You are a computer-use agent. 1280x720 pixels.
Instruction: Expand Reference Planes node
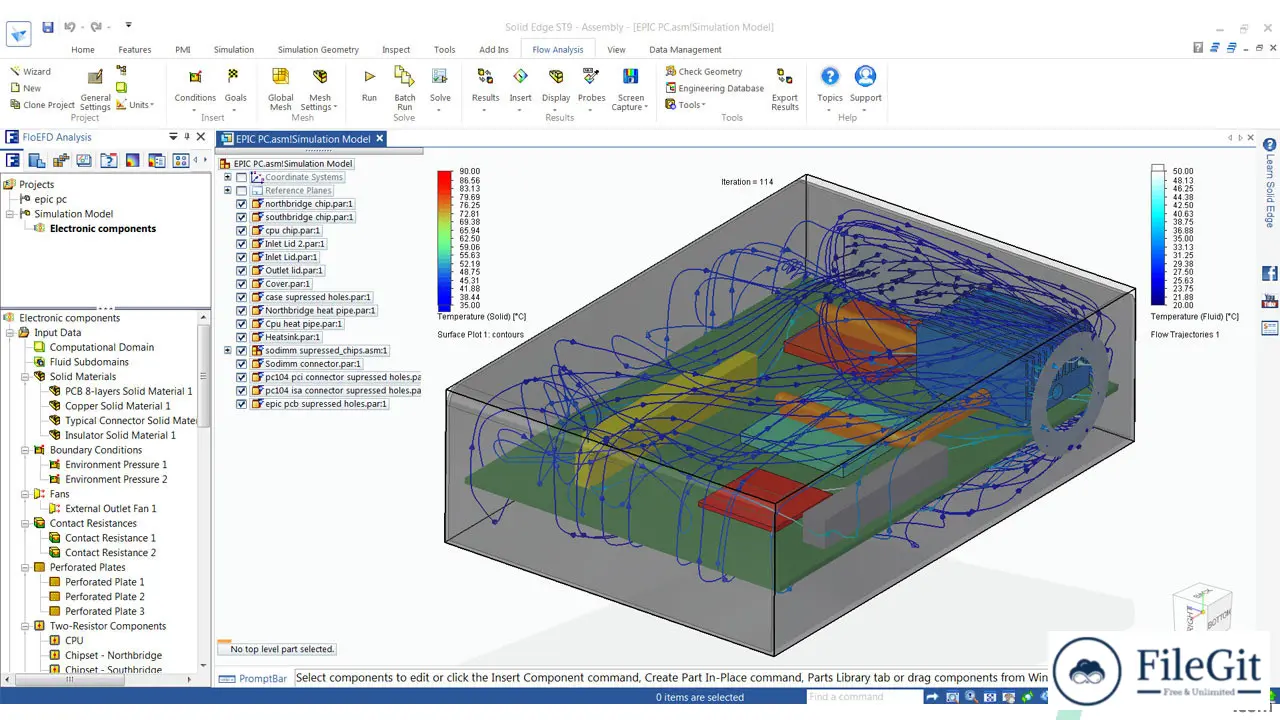point(228,190)
